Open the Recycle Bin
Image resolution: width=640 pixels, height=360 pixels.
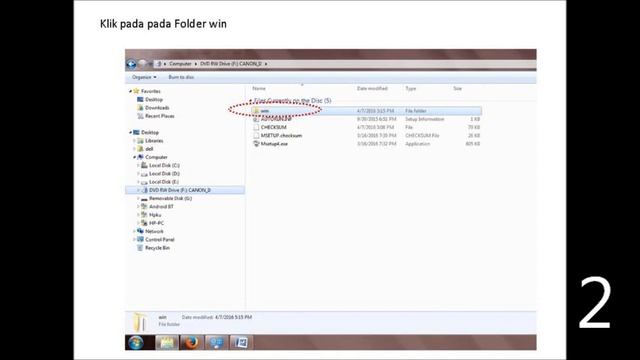point(157,248)
